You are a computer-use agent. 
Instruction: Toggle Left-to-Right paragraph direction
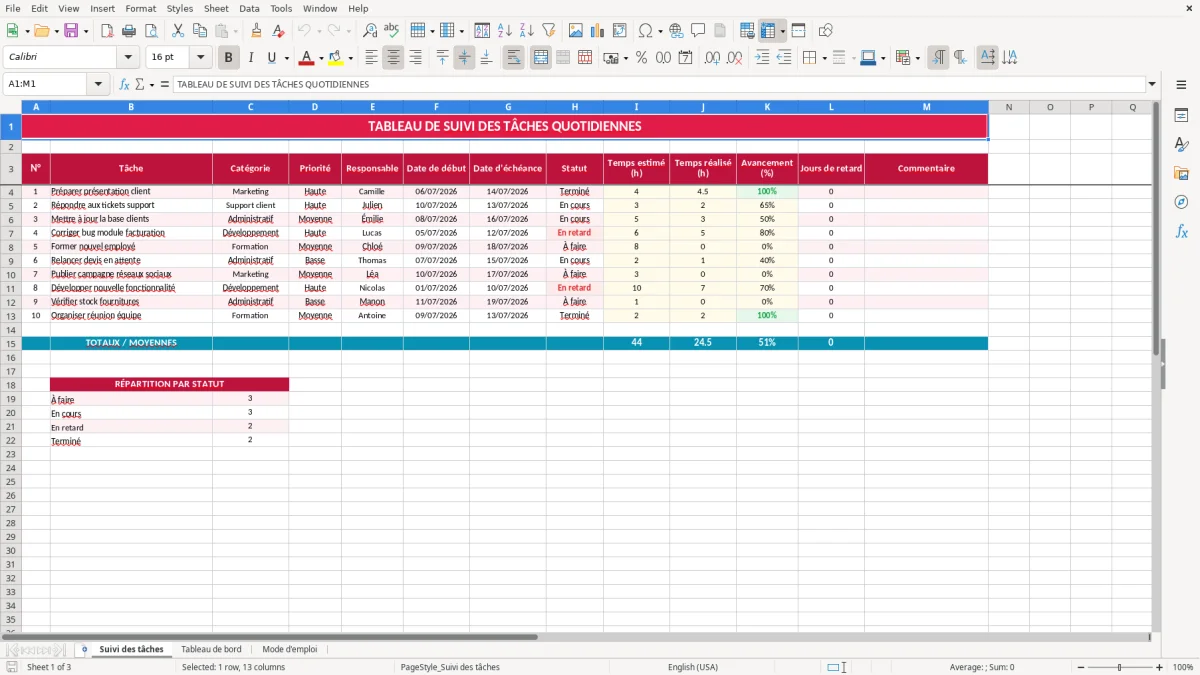(x=938, y=58)
